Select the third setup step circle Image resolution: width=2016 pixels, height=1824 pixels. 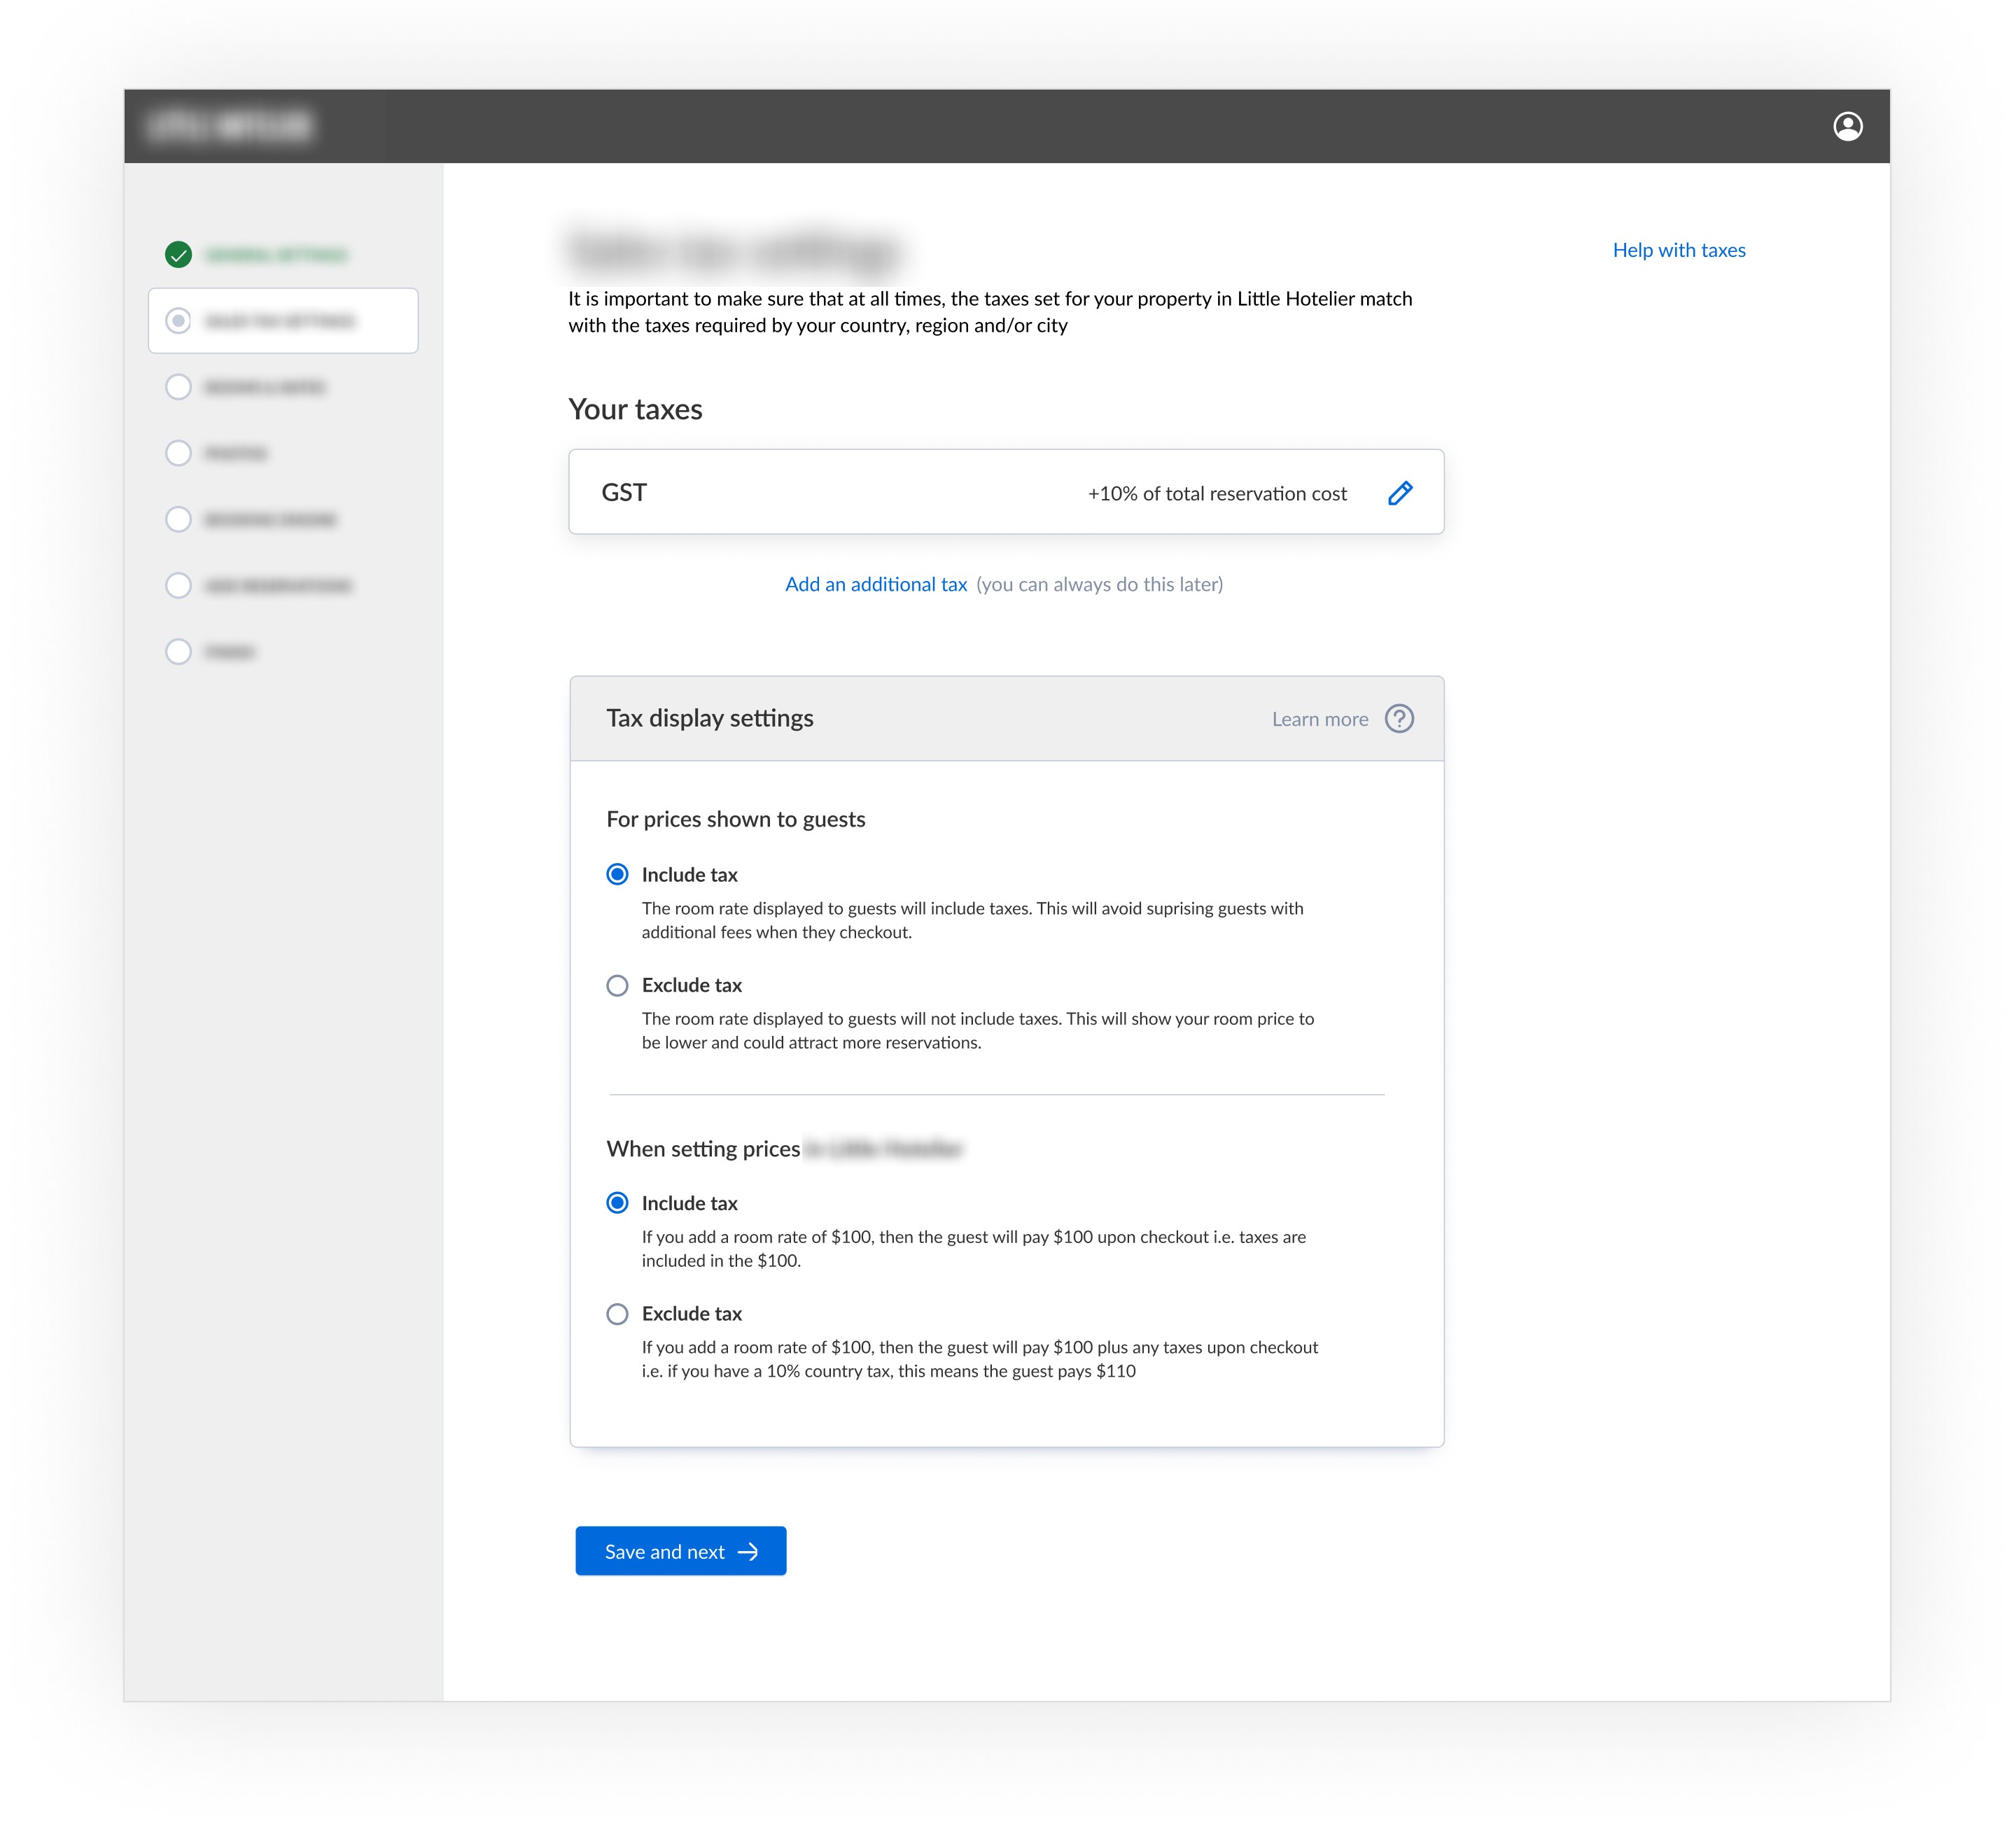click(x=178, y=387)
